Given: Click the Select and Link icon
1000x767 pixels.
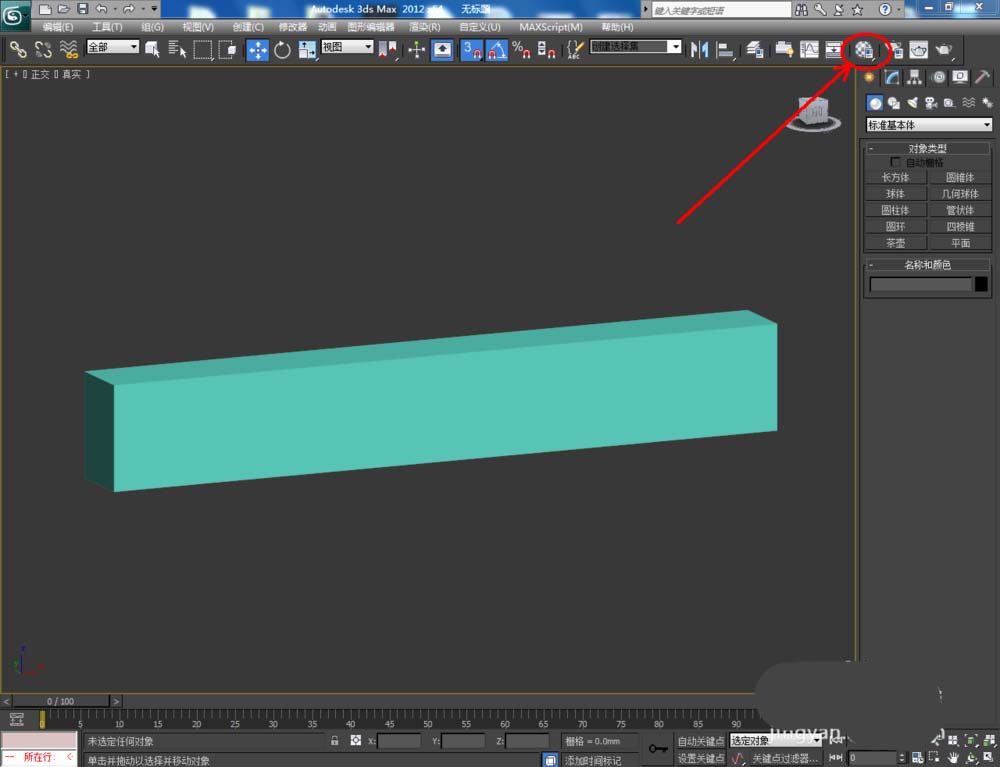Looking at the screenshot, I should coord(18,49).
